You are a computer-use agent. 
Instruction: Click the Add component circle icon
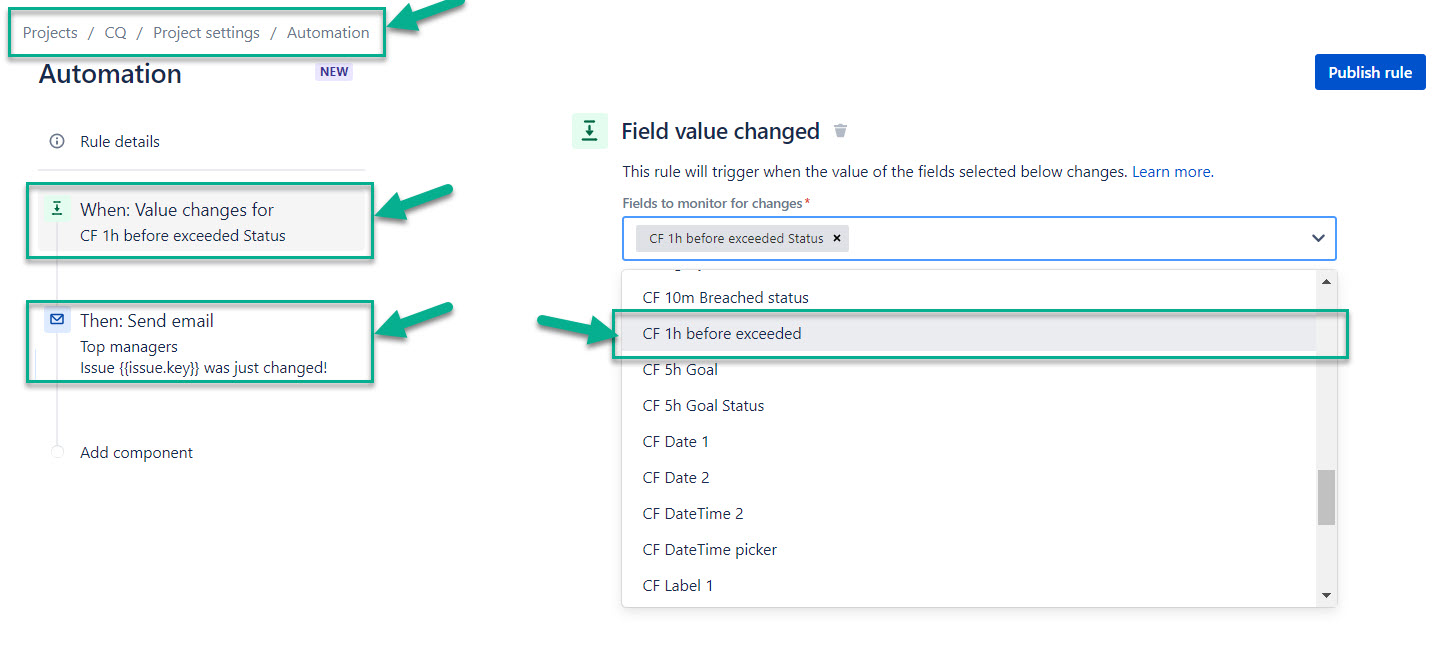point(57,452)
